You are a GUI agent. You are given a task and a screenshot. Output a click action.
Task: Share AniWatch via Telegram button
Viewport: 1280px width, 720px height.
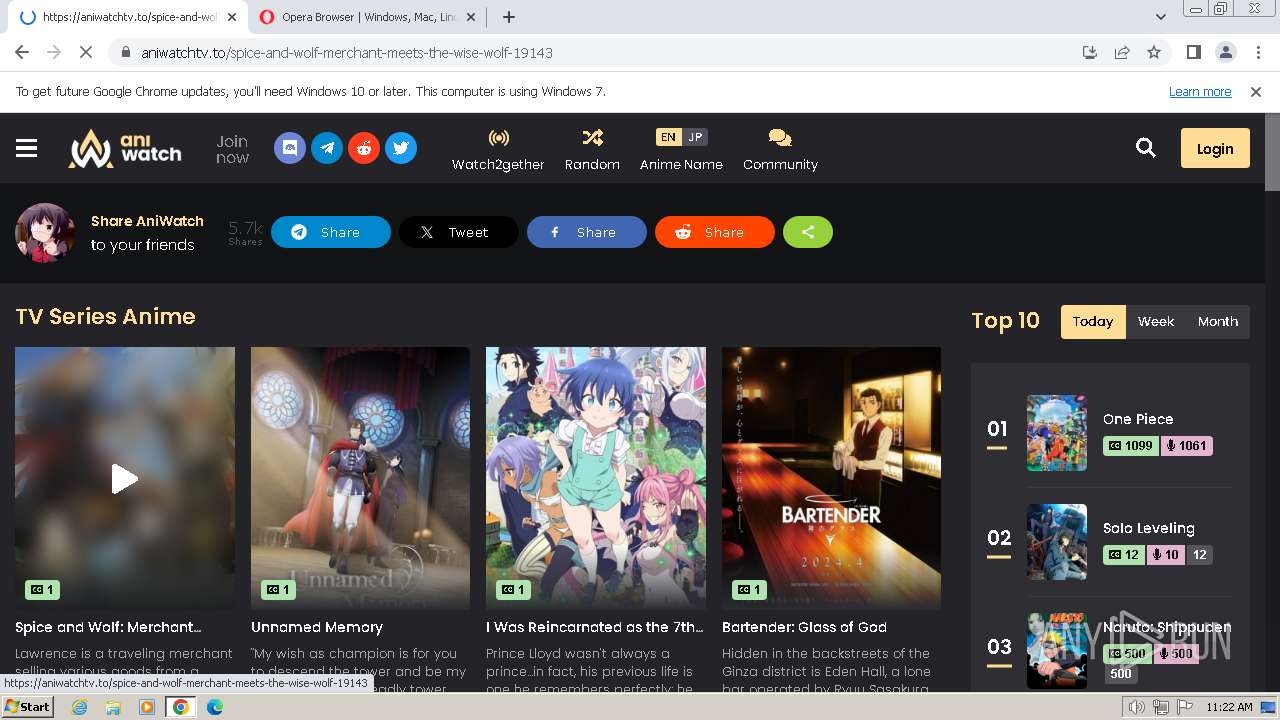331,232
